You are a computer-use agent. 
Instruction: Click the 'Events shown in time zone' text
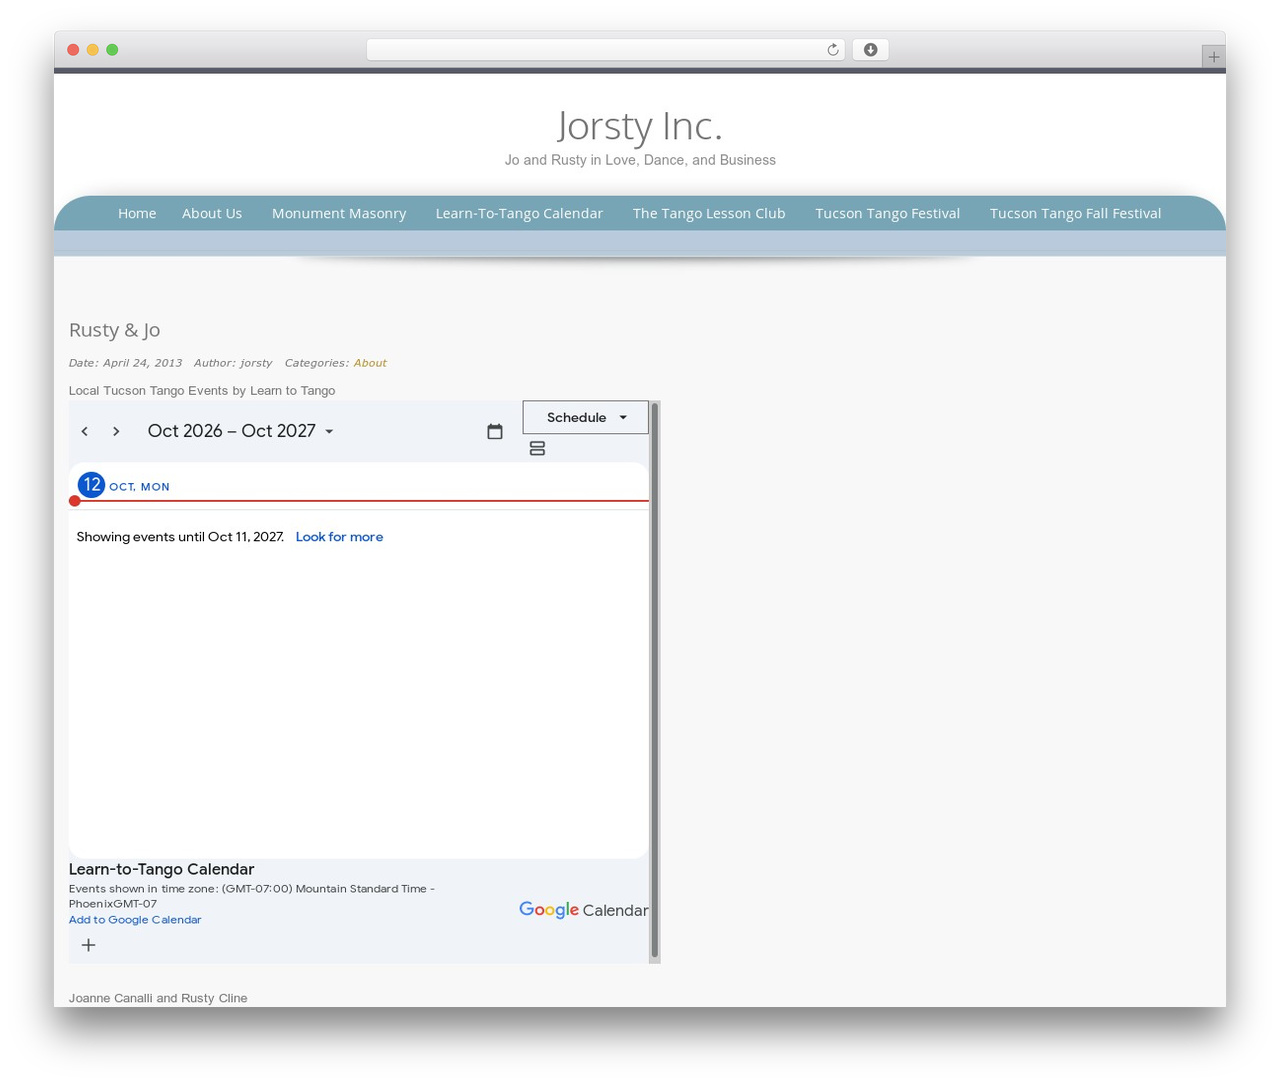[x=252, y=896]
